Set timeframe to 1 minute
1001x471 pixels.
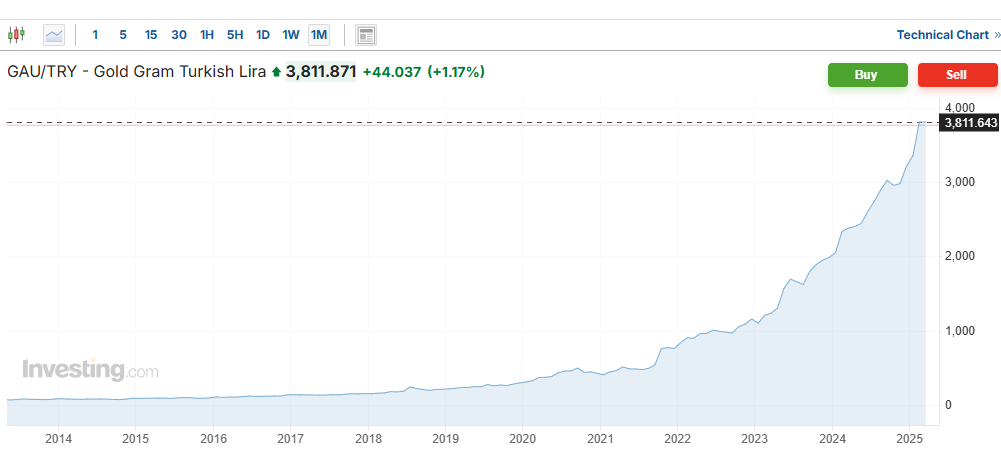point(95,35)
